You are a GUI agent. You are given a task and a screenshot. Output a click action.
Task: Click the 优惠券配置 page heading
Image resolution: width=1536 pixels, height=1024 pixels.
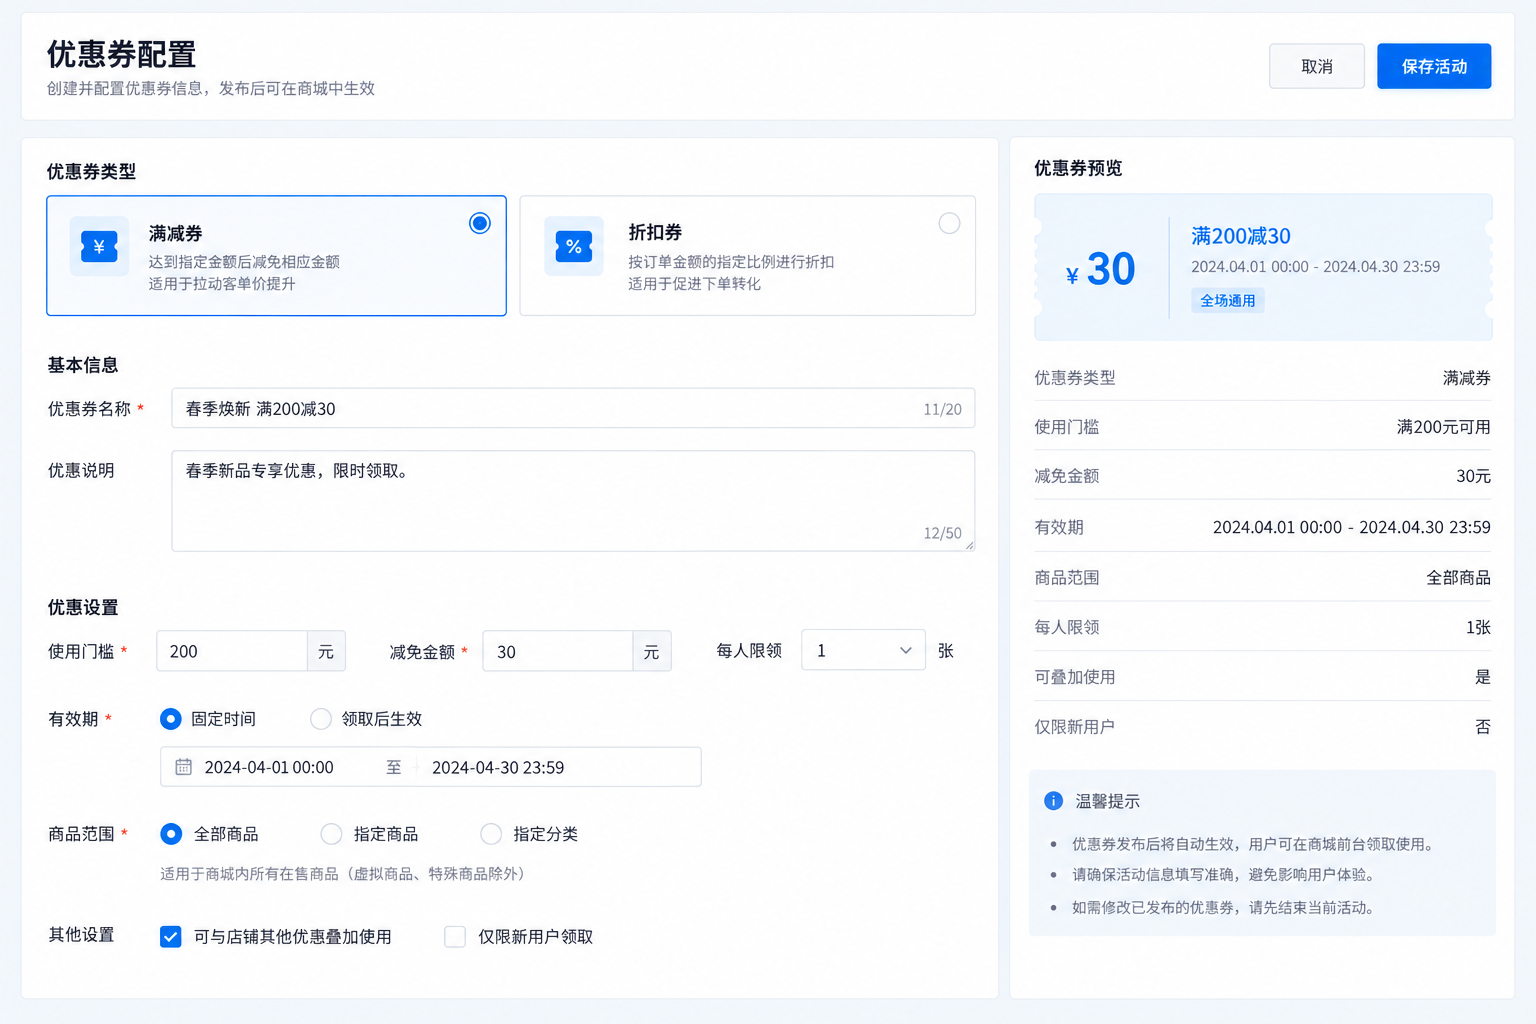click(121, 54)
